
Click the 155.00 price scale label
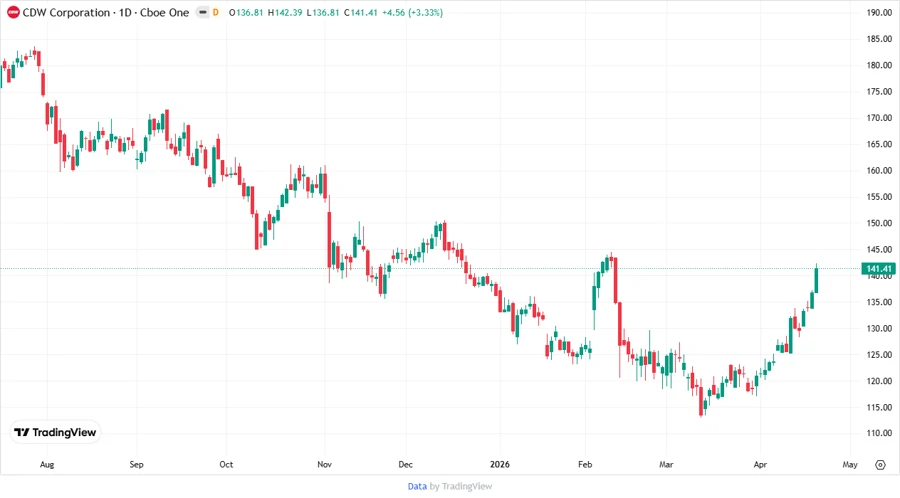879,197
